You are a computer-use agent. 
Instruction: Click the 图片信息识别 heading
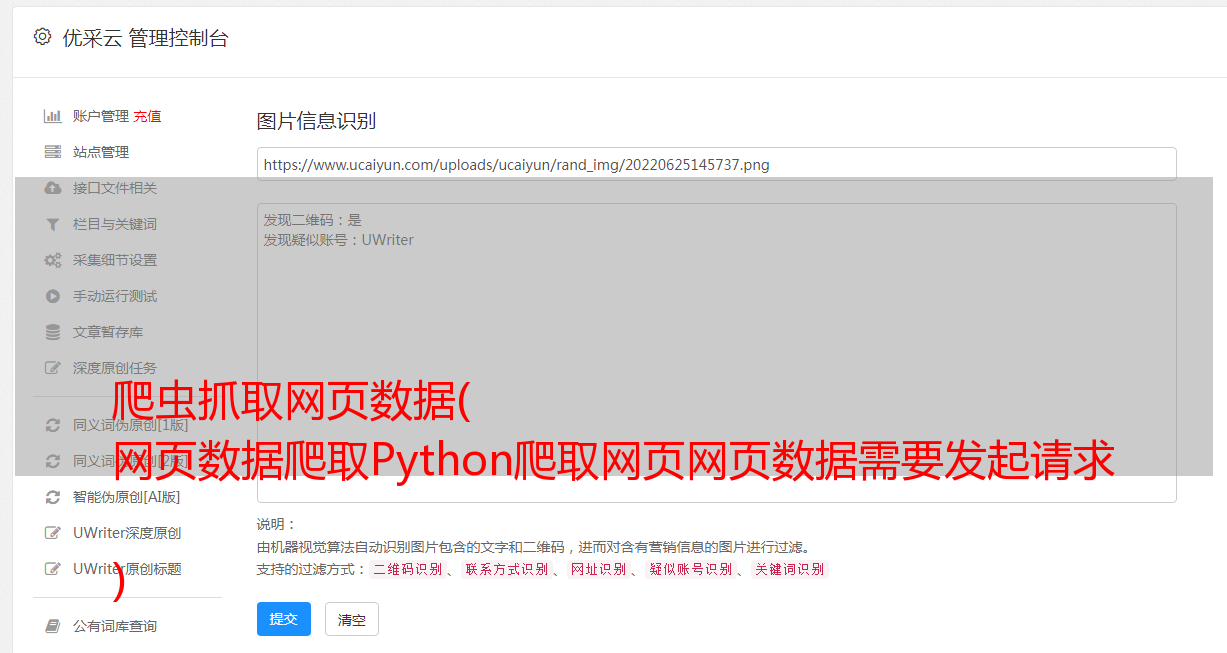[316, 121]
